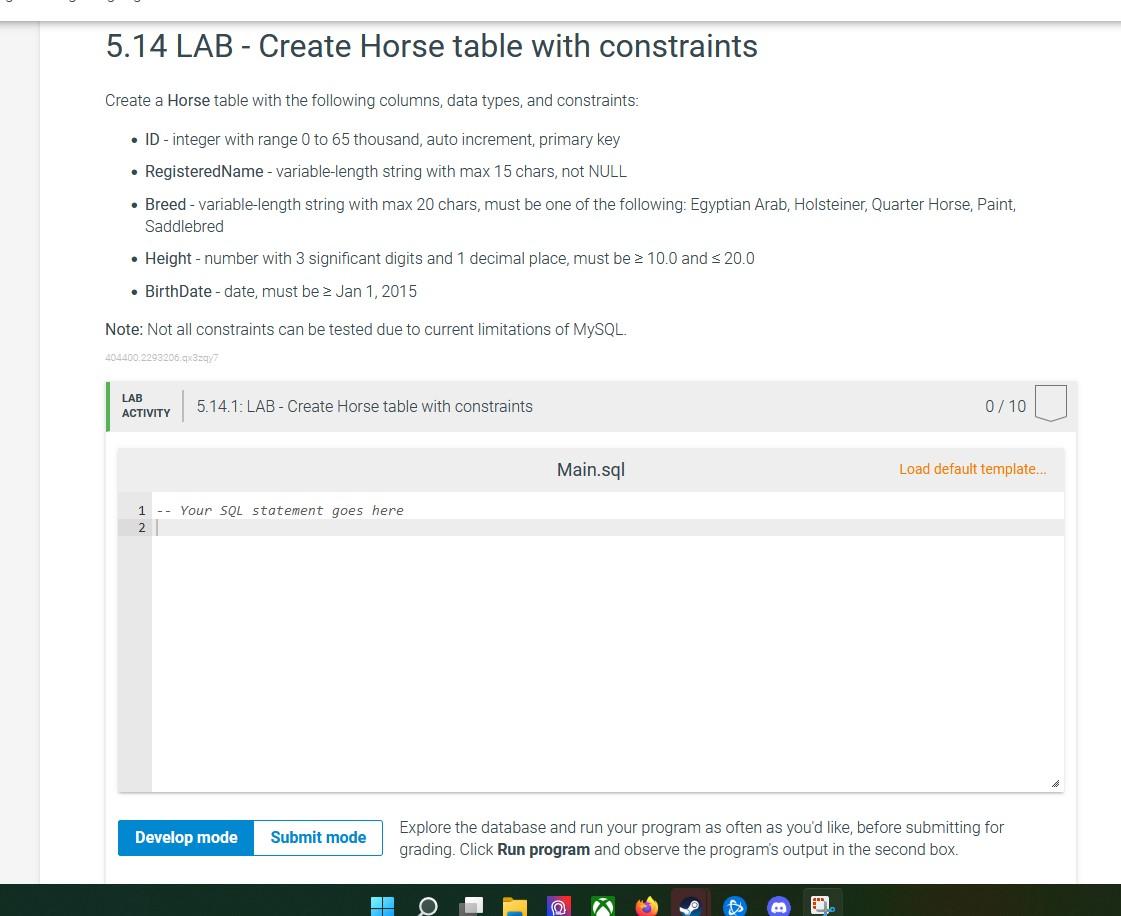This screenshot has height=916, width=1121.
Task: Open the Load default template options
Action: (x=972, y=469)
